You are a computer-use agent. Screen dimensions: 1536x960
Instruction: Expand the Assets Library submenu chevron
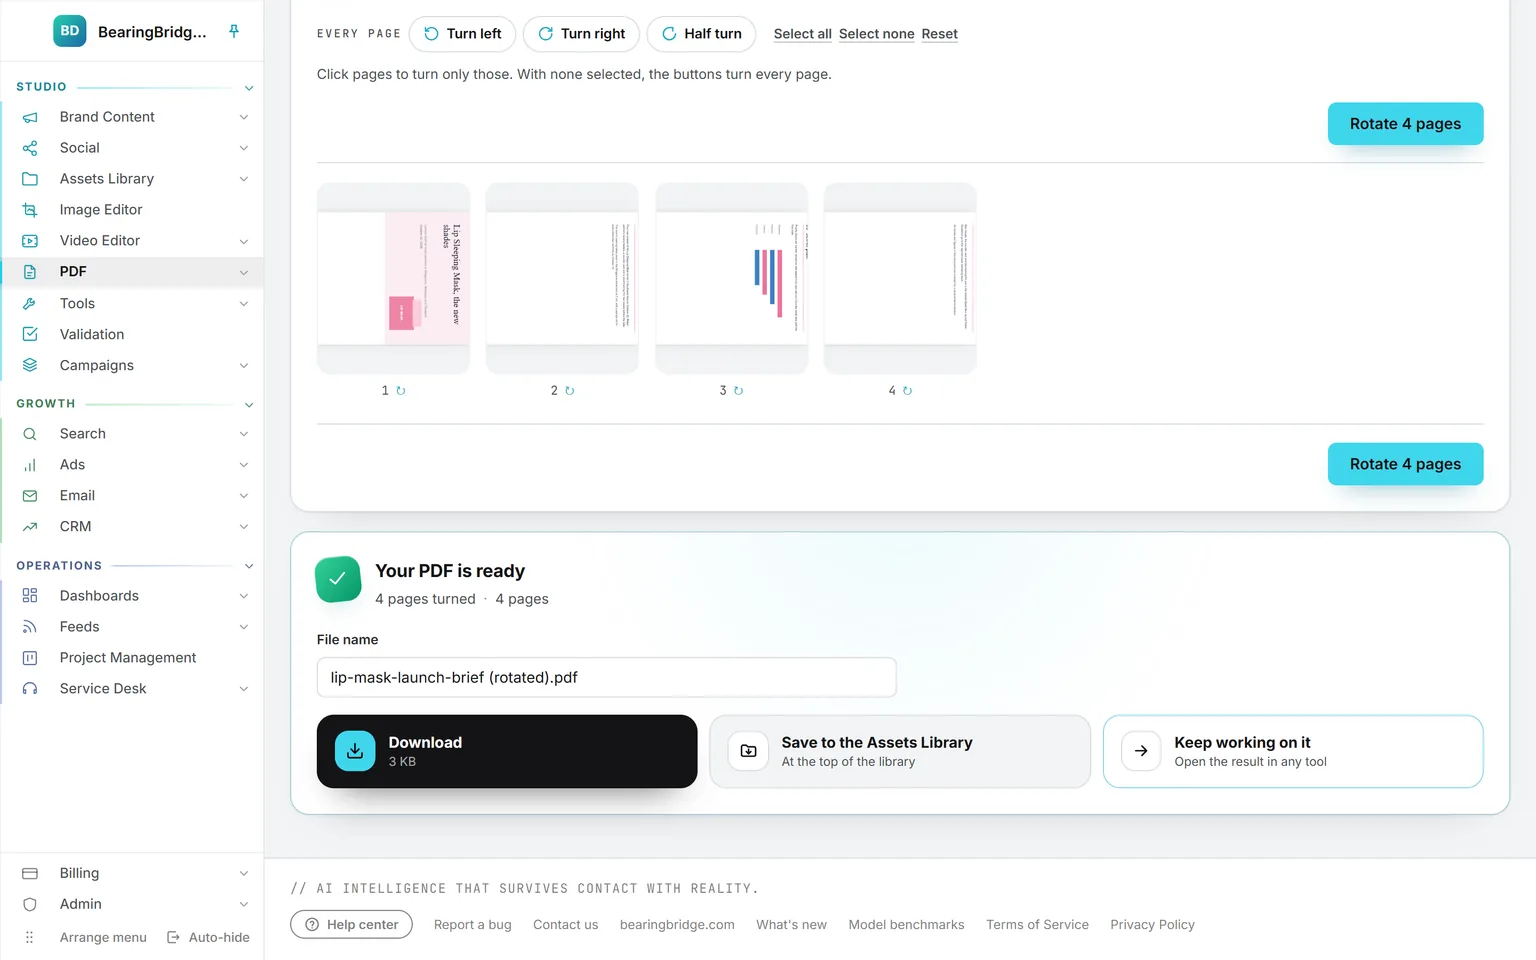[x=244, y=179]
